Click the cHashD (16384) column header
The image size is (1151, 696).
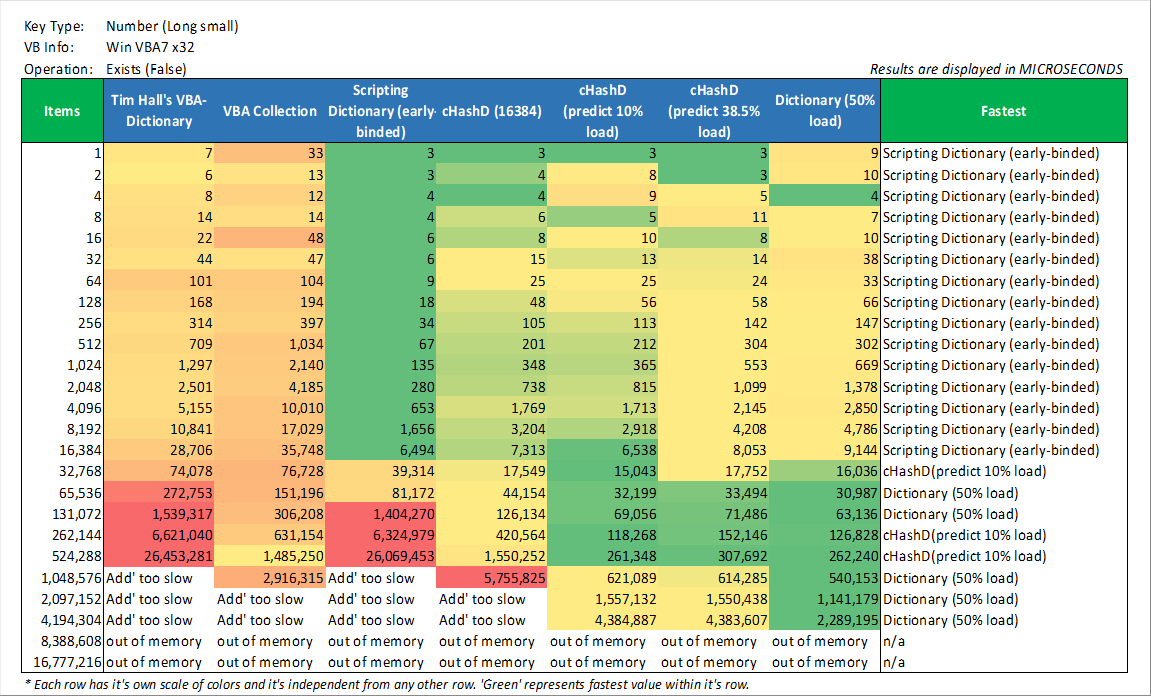pos(491,111)
